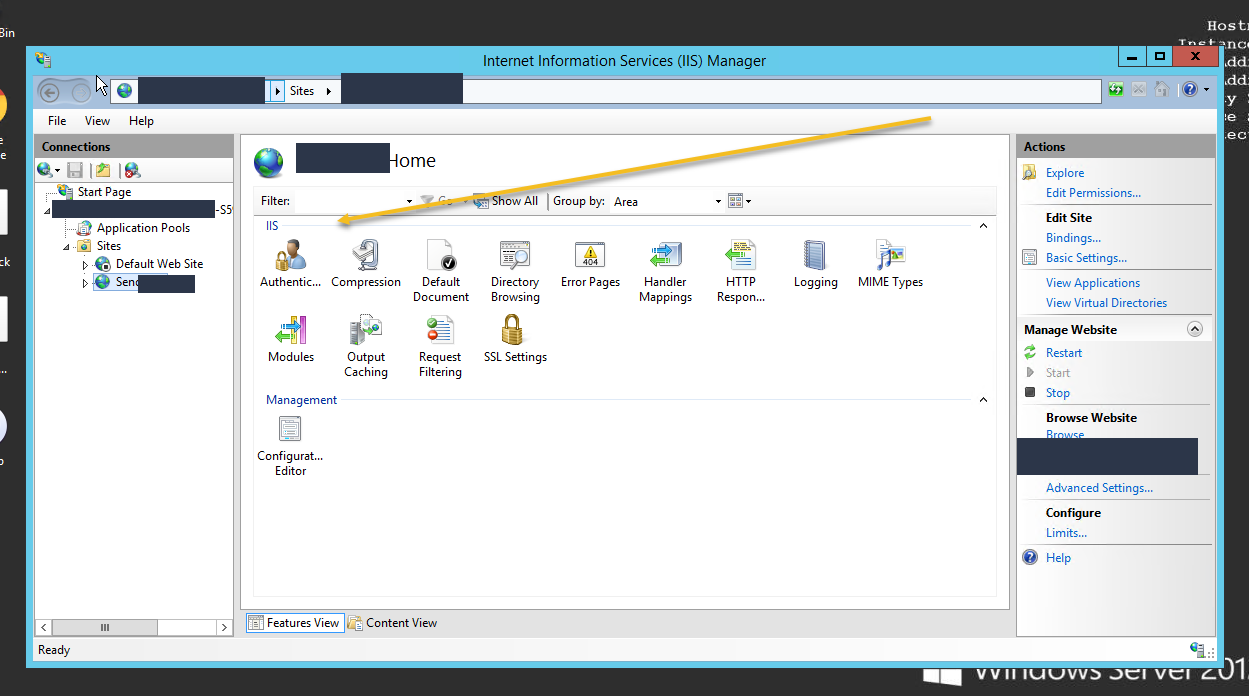This screenshot has height=696, width=1249.
Task: Open Default Document settings
Action: (x=440, y=256)
